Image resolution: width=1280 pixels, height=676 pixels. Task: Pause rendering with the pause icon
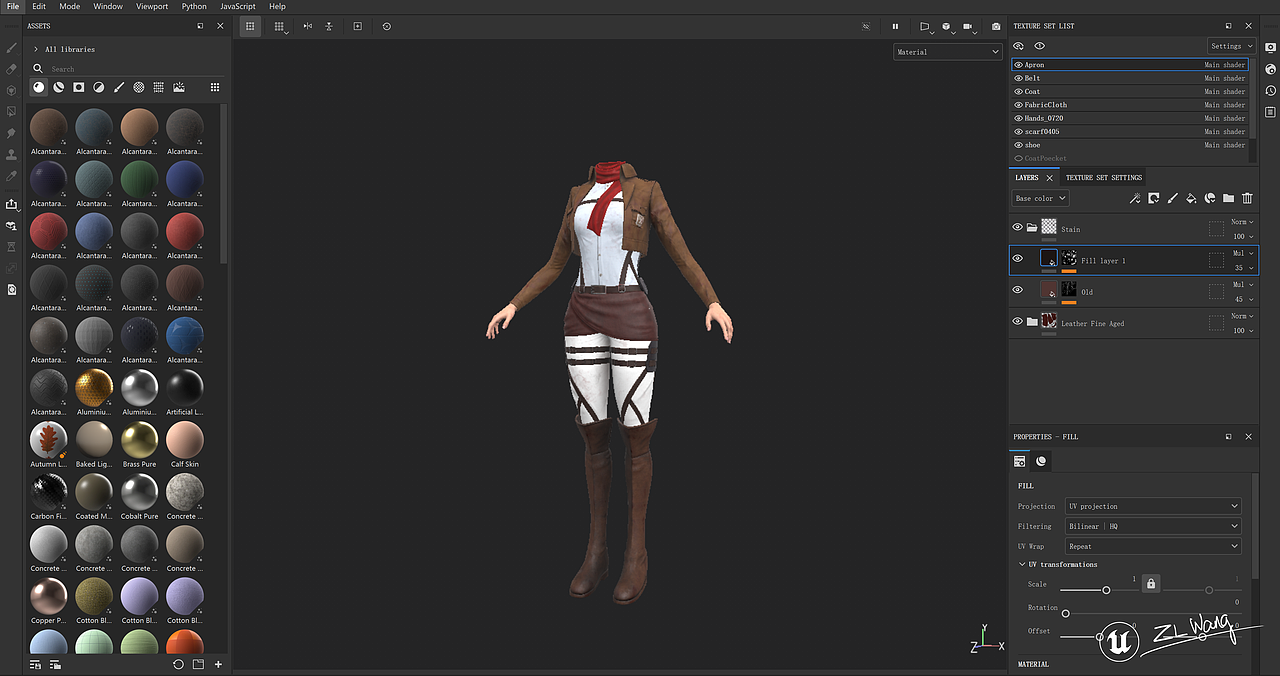click(895, 26)
